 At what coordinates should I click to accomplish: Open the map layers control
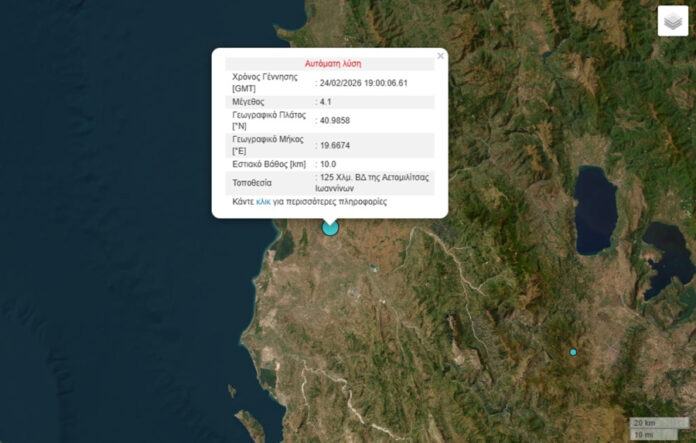tap(672, 22)
